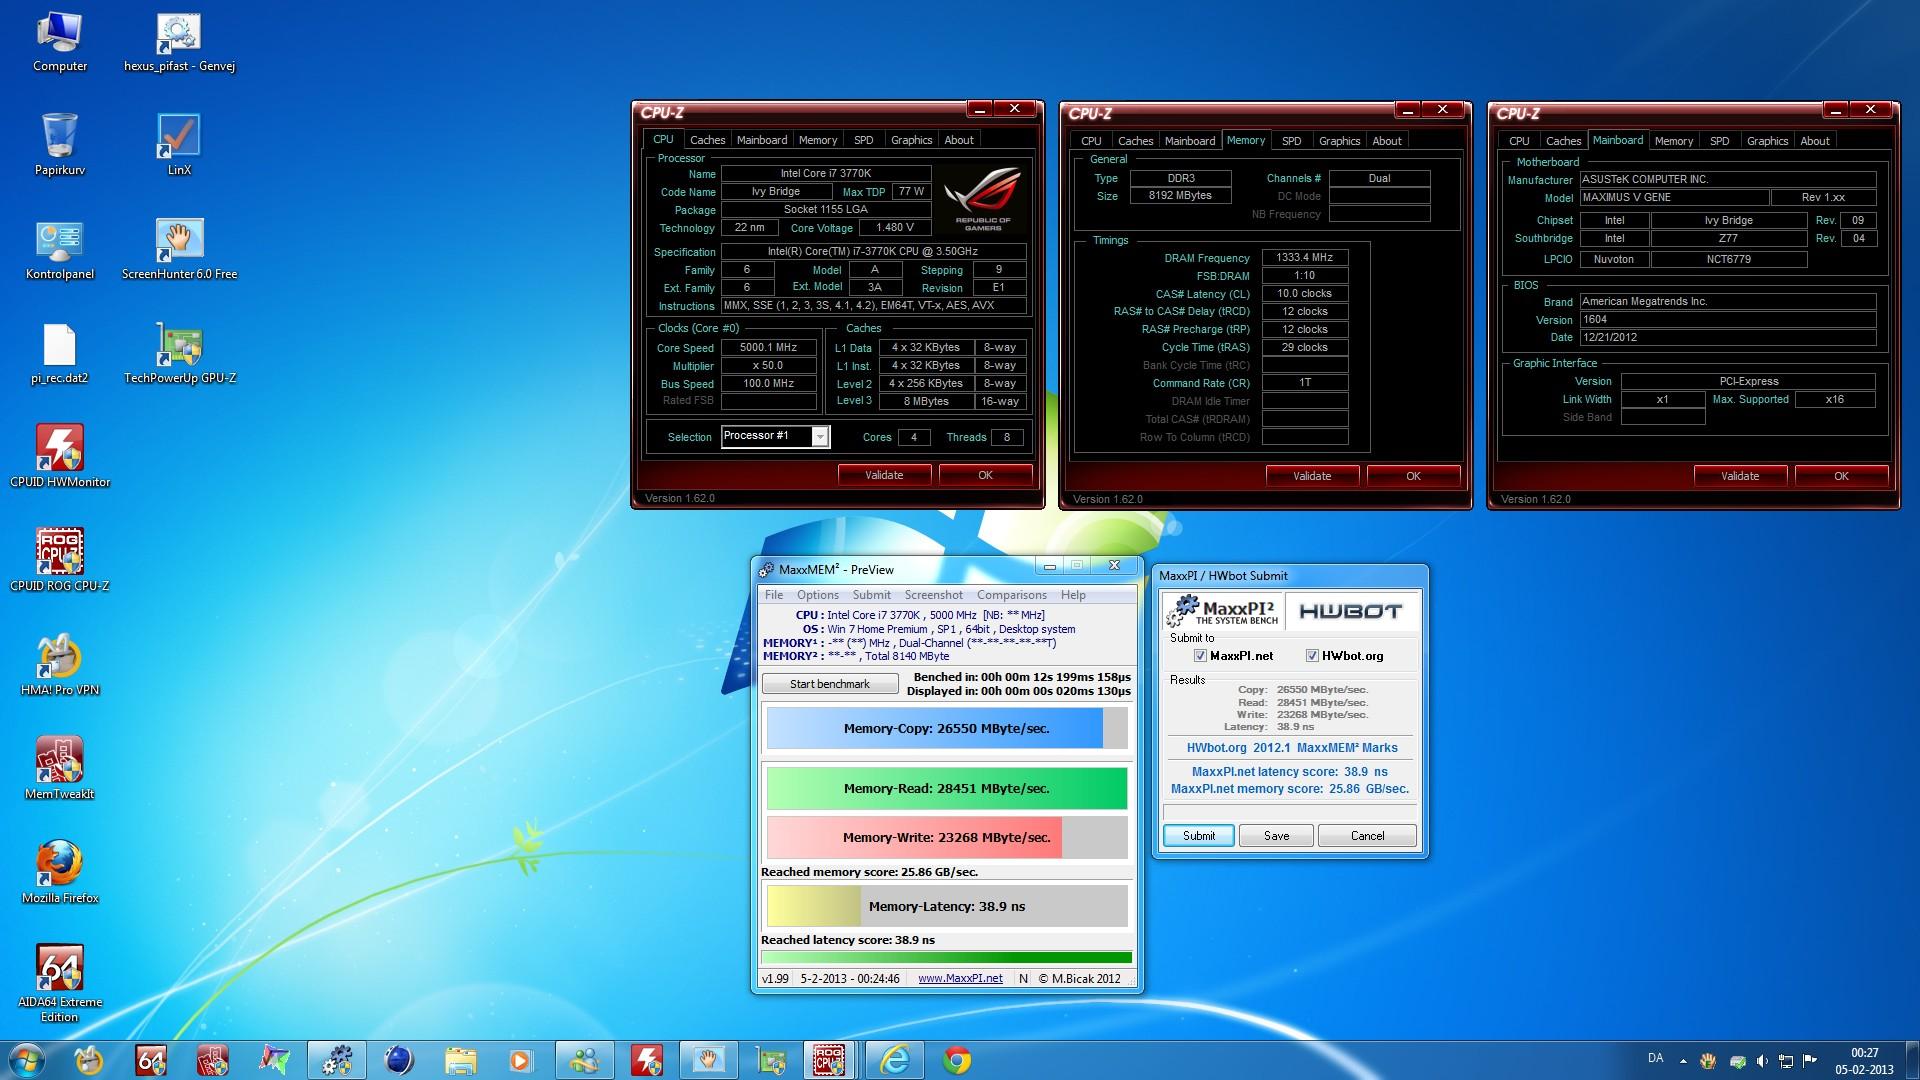The height and width of the screenshot is (1080, 1920).
Task: Click the Name Intel Core i7 3770K field
Action: coord(826,174)
